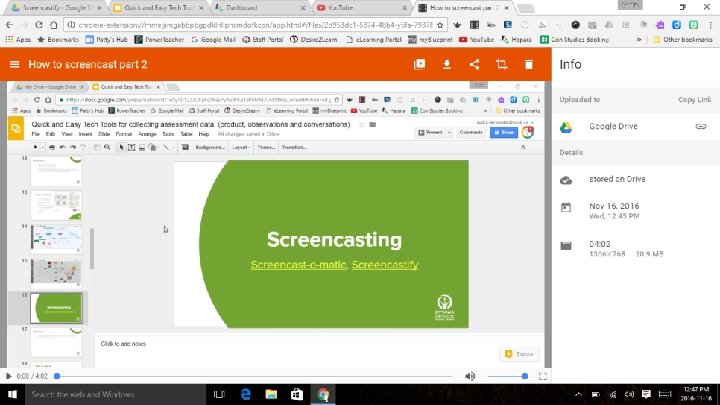The image size is (720, 405).
Task: Click the green smiley extension icon
Action: (693, 25)
